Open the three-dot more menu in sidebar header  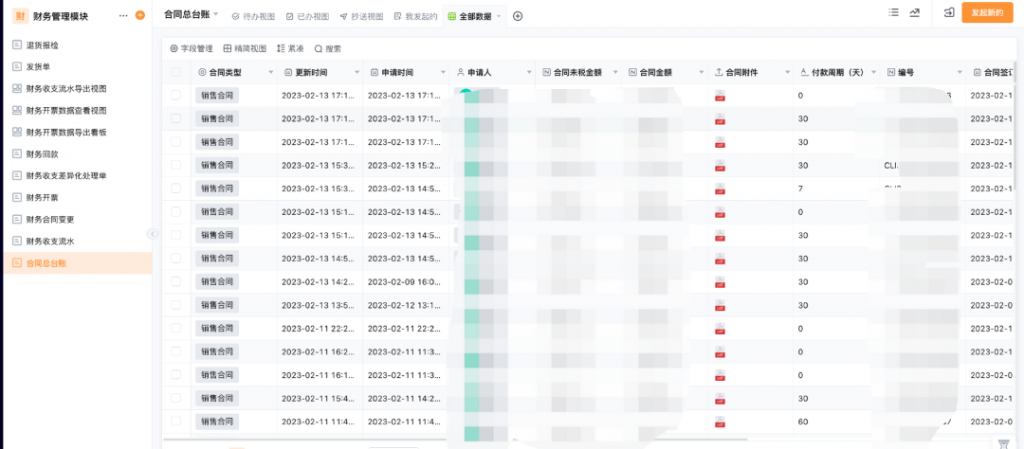tap(123, 15)
